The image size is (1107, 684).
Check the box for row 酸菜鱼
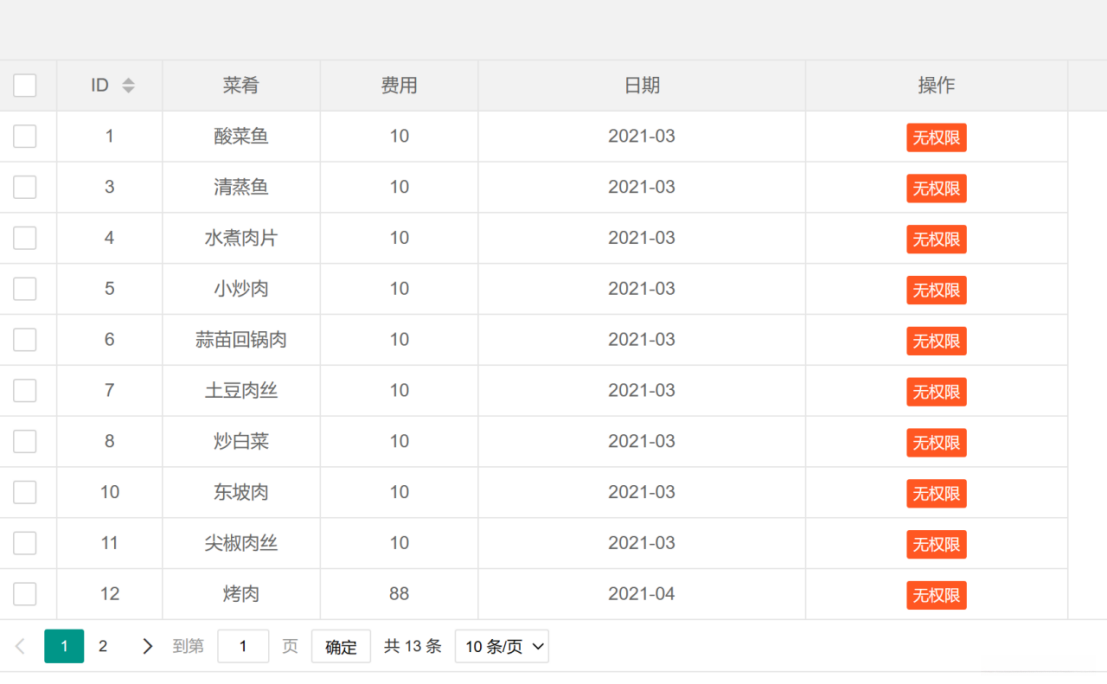tap(25, 136)
